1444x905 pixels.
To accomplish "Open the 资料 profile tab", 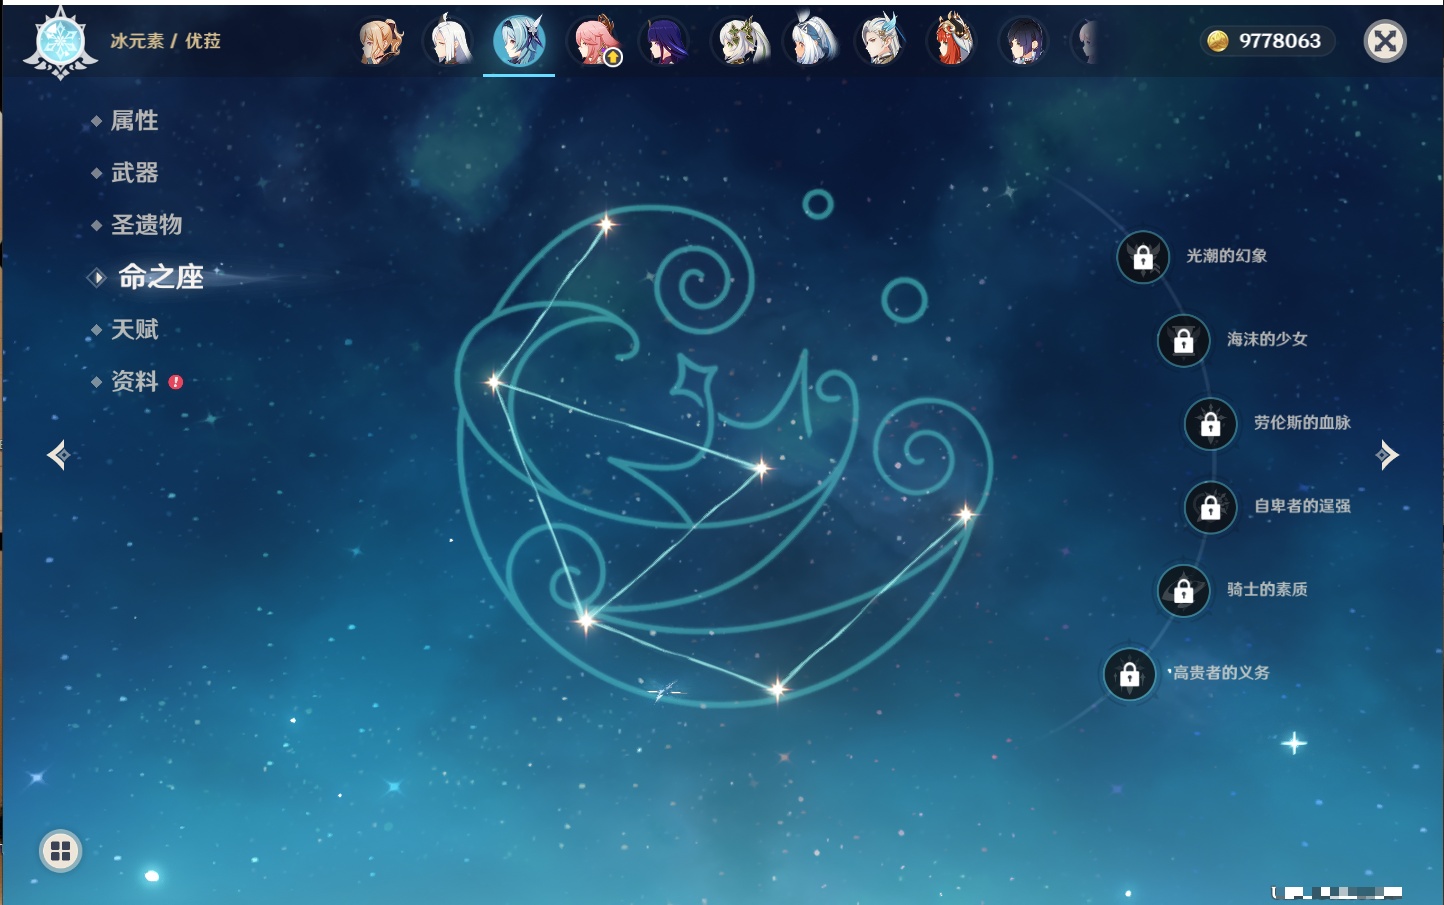I will click(134, 381).
